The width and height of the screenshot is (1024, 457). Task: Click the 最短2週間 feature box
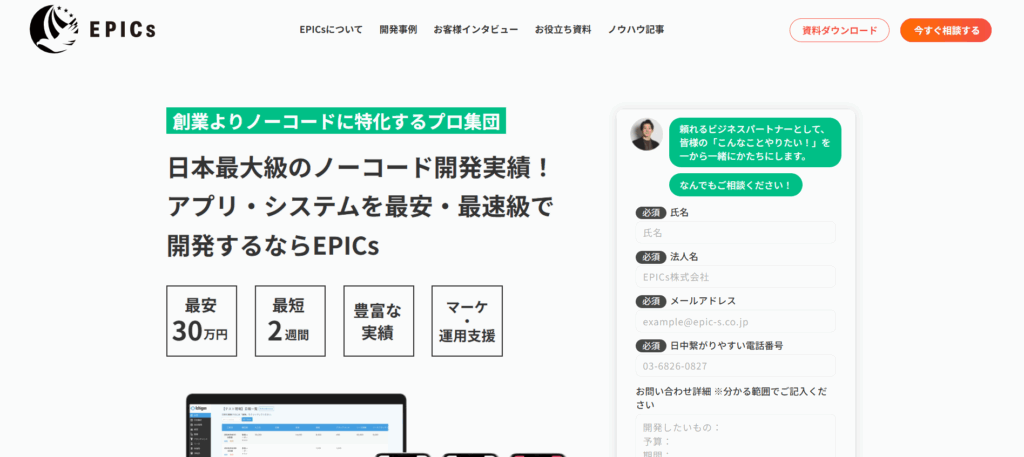click(x=290, y=321)
